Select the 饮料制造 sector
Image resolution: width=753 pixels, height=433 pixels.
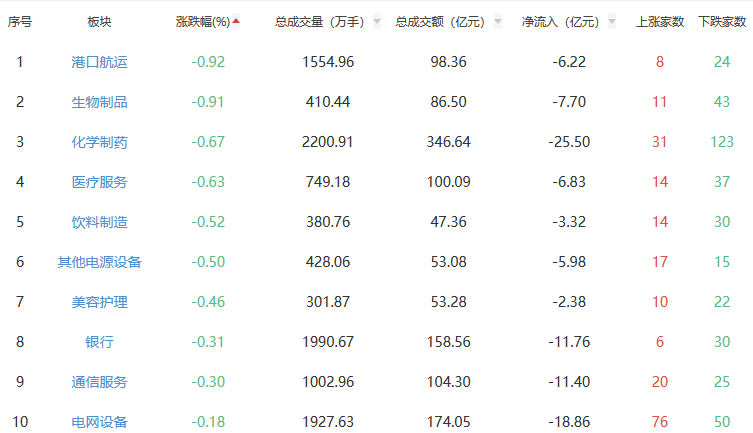tap(100, 222)
